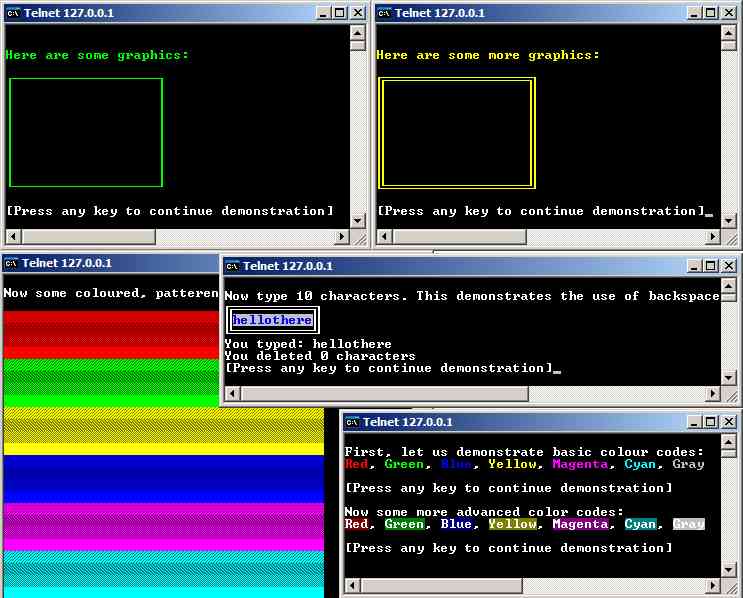
Task: Open control icon of the backspace demo window
Action: click(232, 266)
